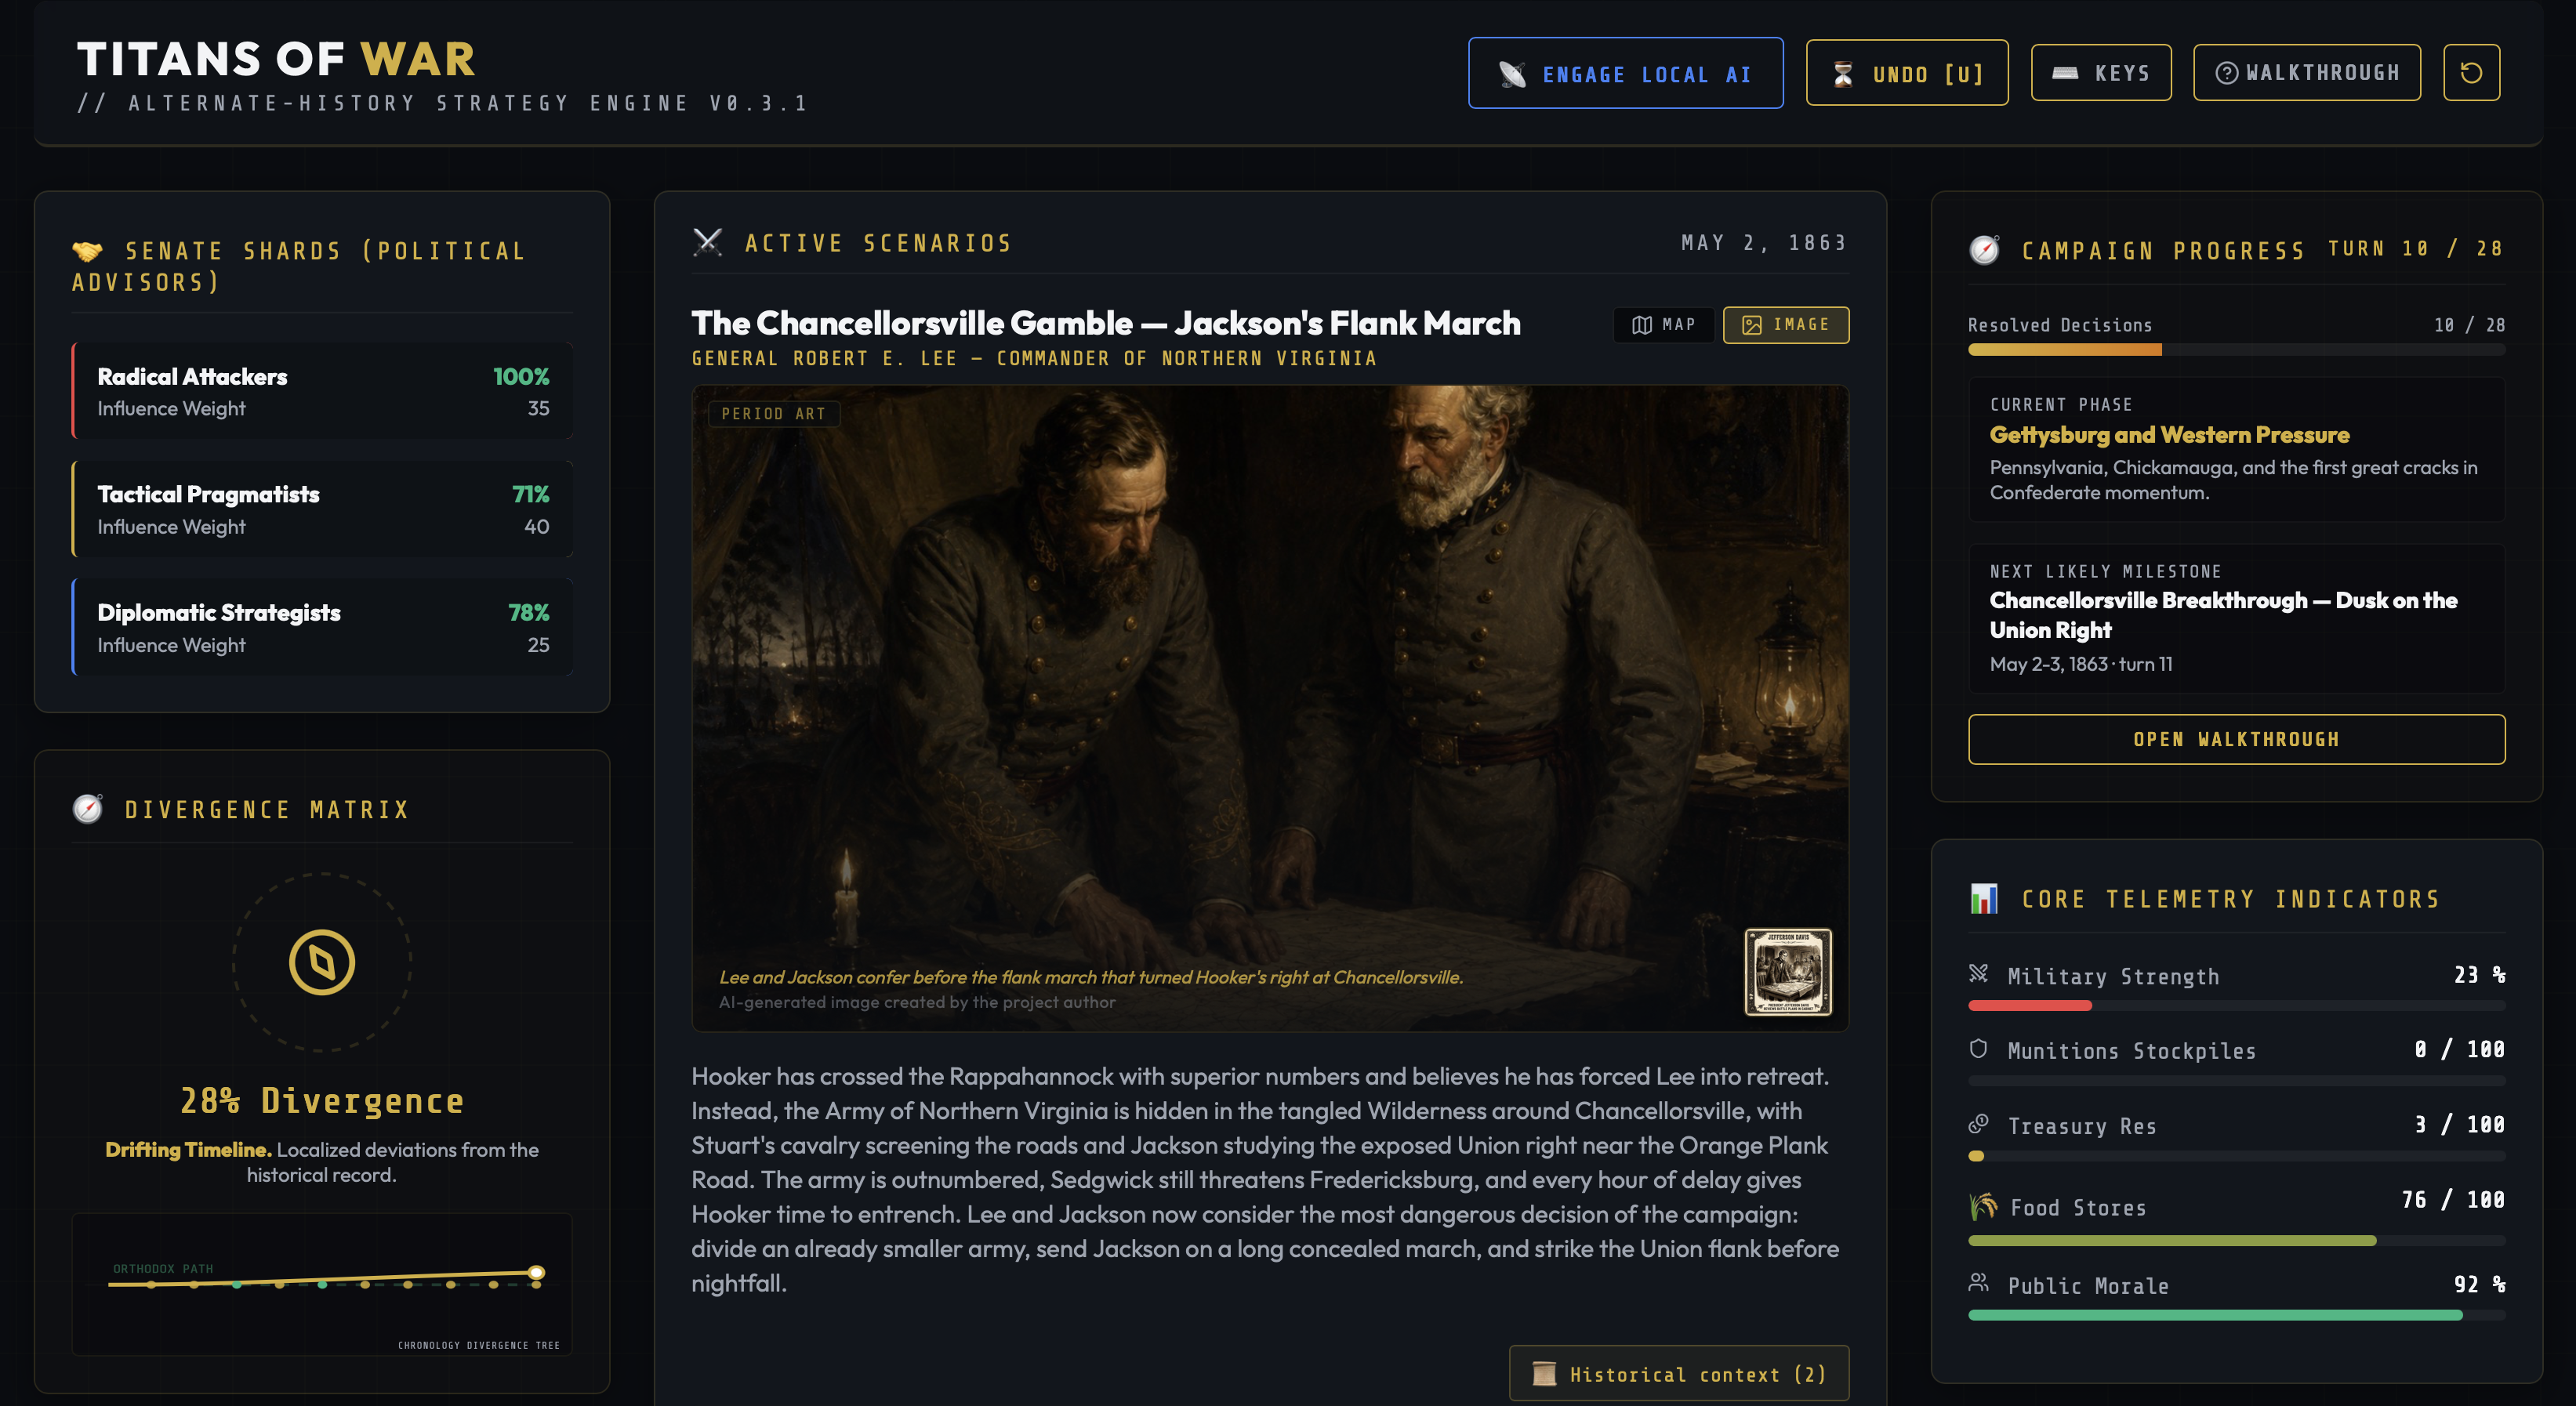Click the large compass divergence dial icon
Screen dimensions: 2576x1406
point(322,962)
